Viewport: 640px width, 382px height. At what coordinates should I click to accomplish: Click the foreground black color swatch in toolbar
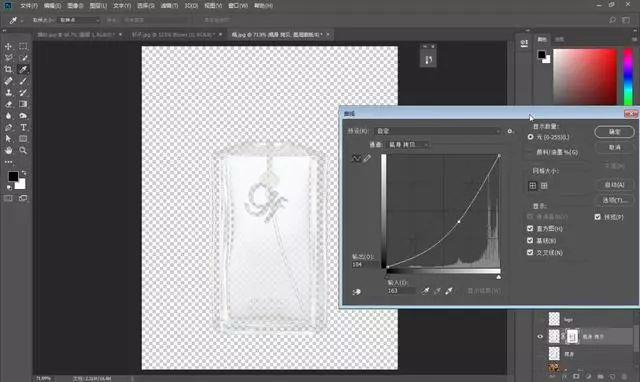pyautogui.click(x=13, y=176)
